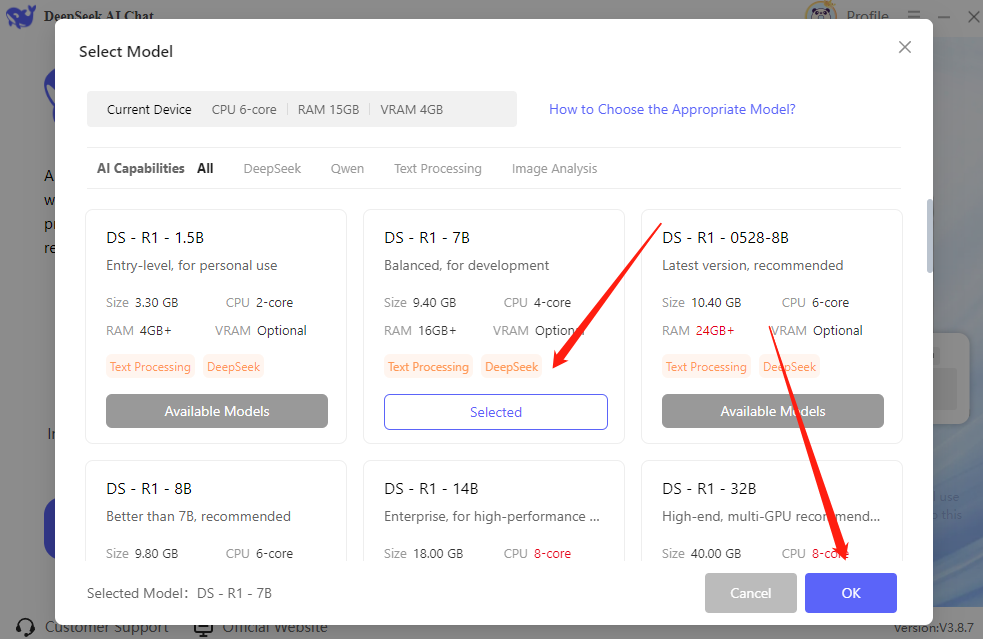Select the DS - R1 - 0528-8B card title

point(725,238)
